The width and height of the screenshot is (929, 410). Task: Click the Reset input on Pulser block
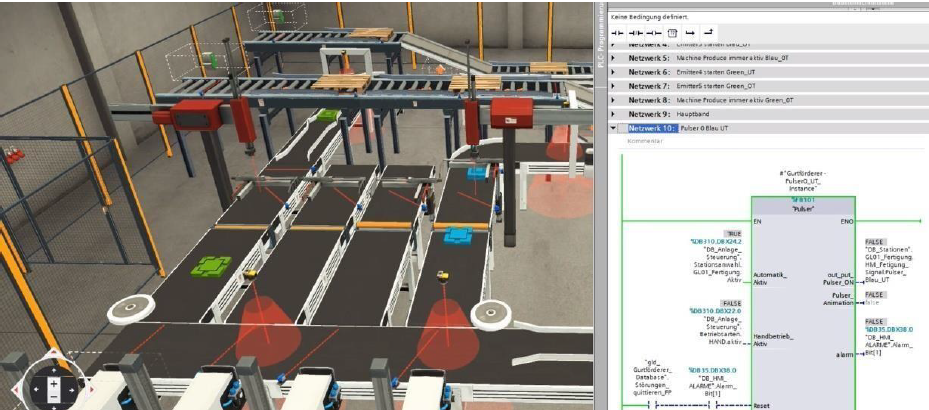tap(764, 406)
